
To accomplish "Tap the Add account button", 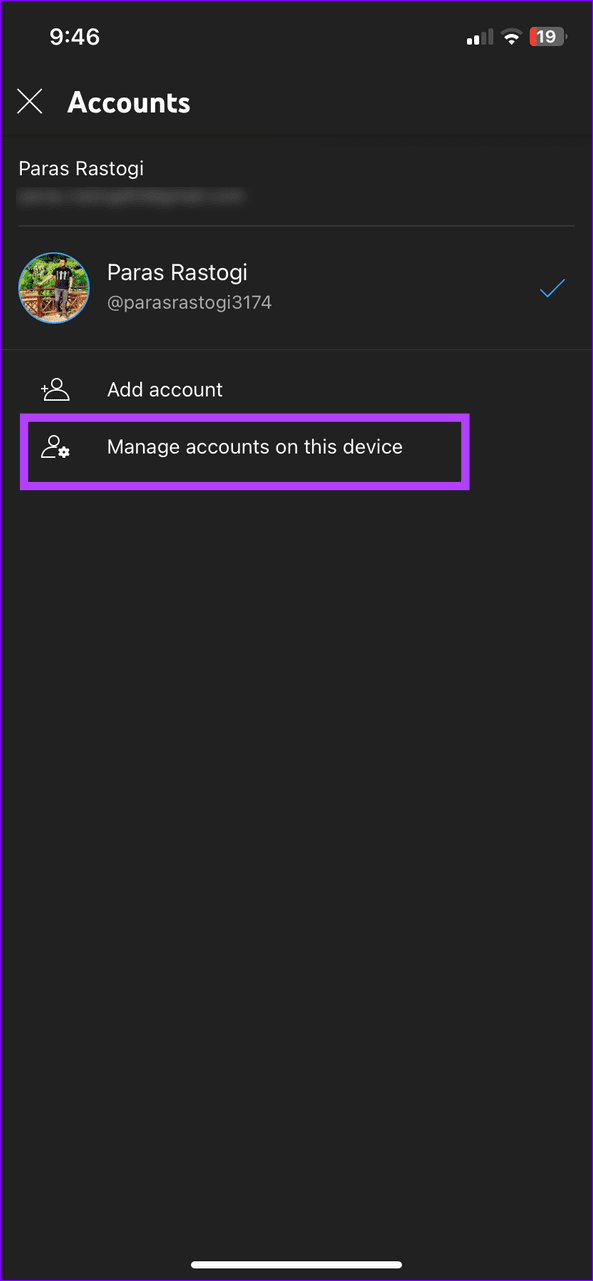I will coord(165,389).
